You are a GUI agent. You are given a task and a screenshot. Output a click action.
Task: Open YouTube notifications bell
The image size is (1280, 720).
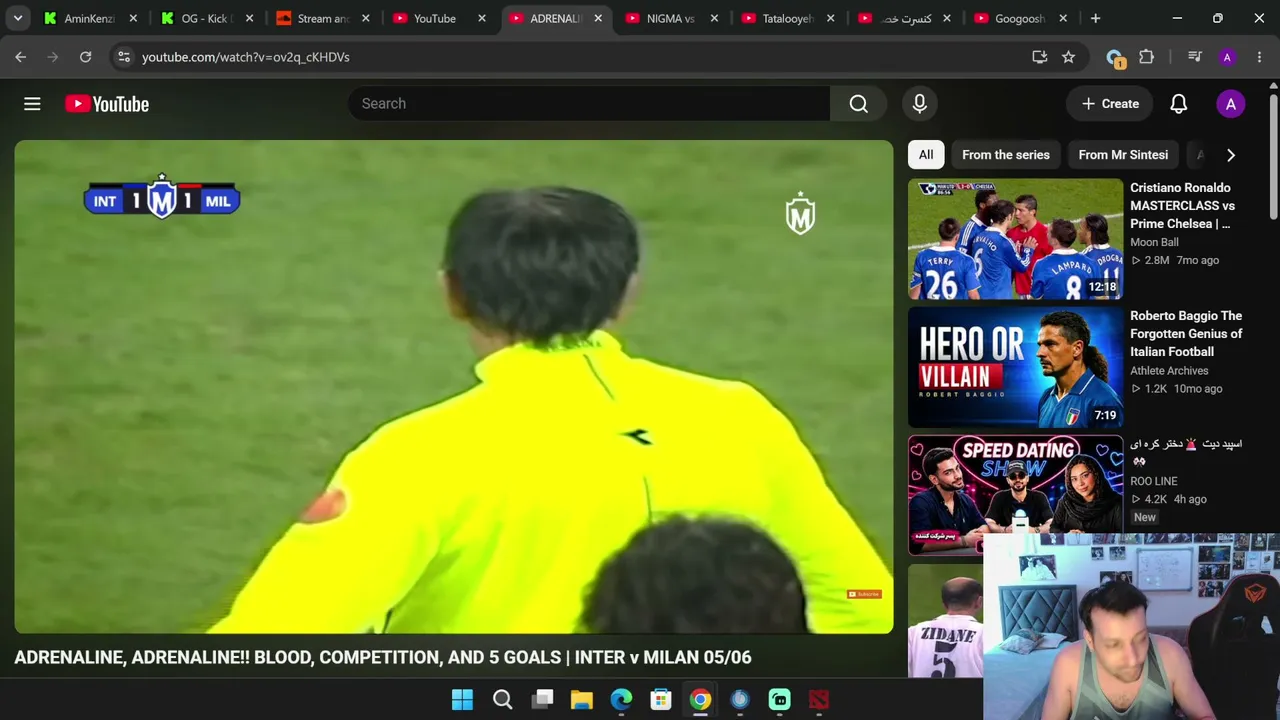click(x=1179, y=104)
